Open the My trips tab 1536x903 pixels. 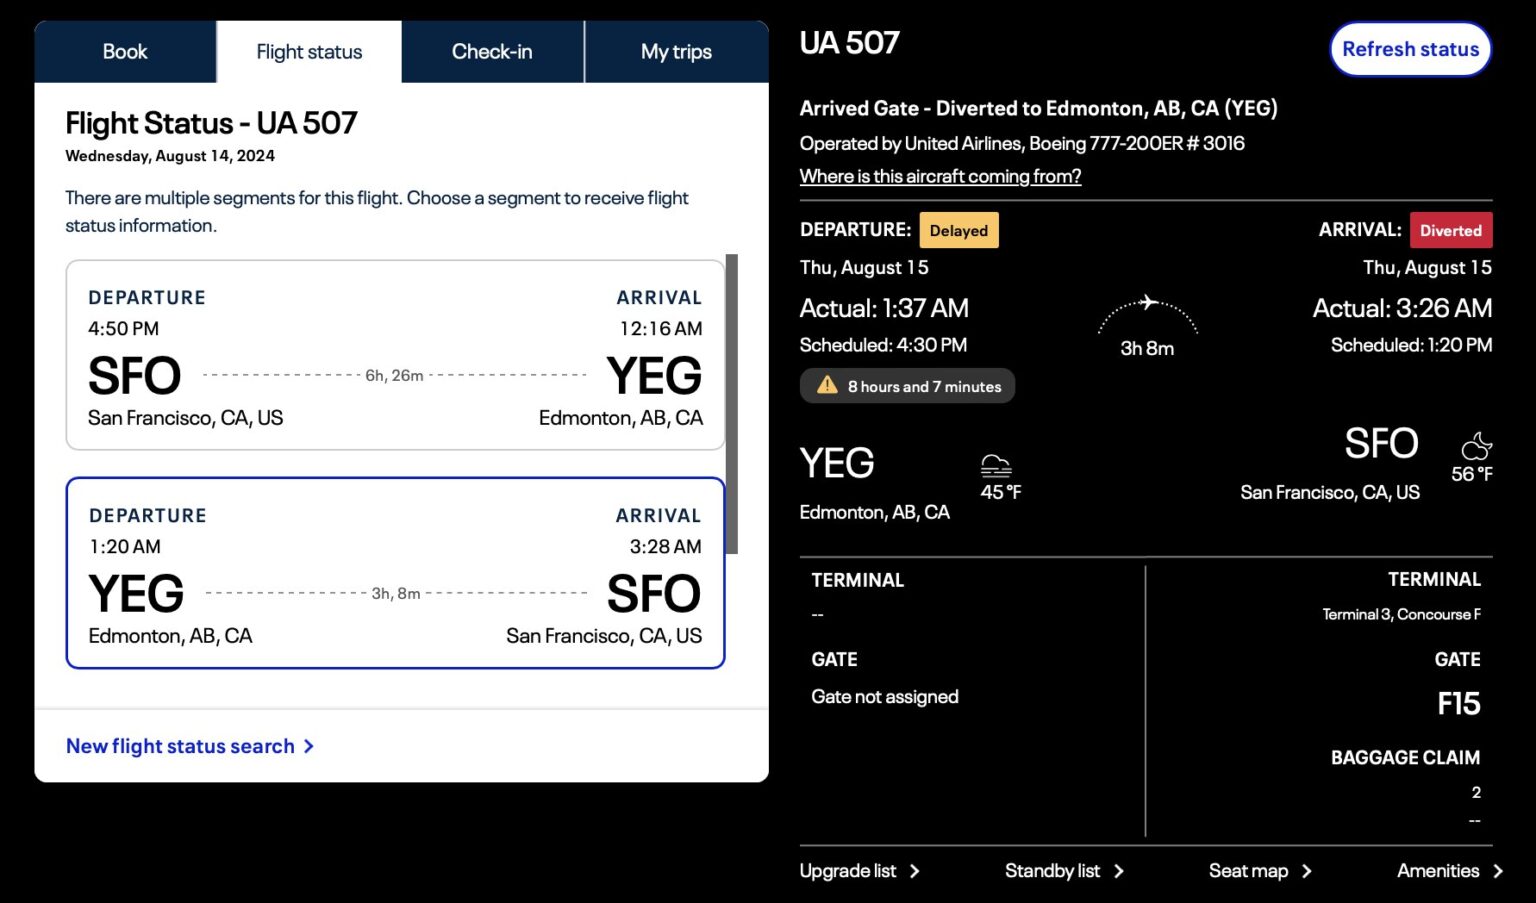pyautogui.click(x=676, y=51)
